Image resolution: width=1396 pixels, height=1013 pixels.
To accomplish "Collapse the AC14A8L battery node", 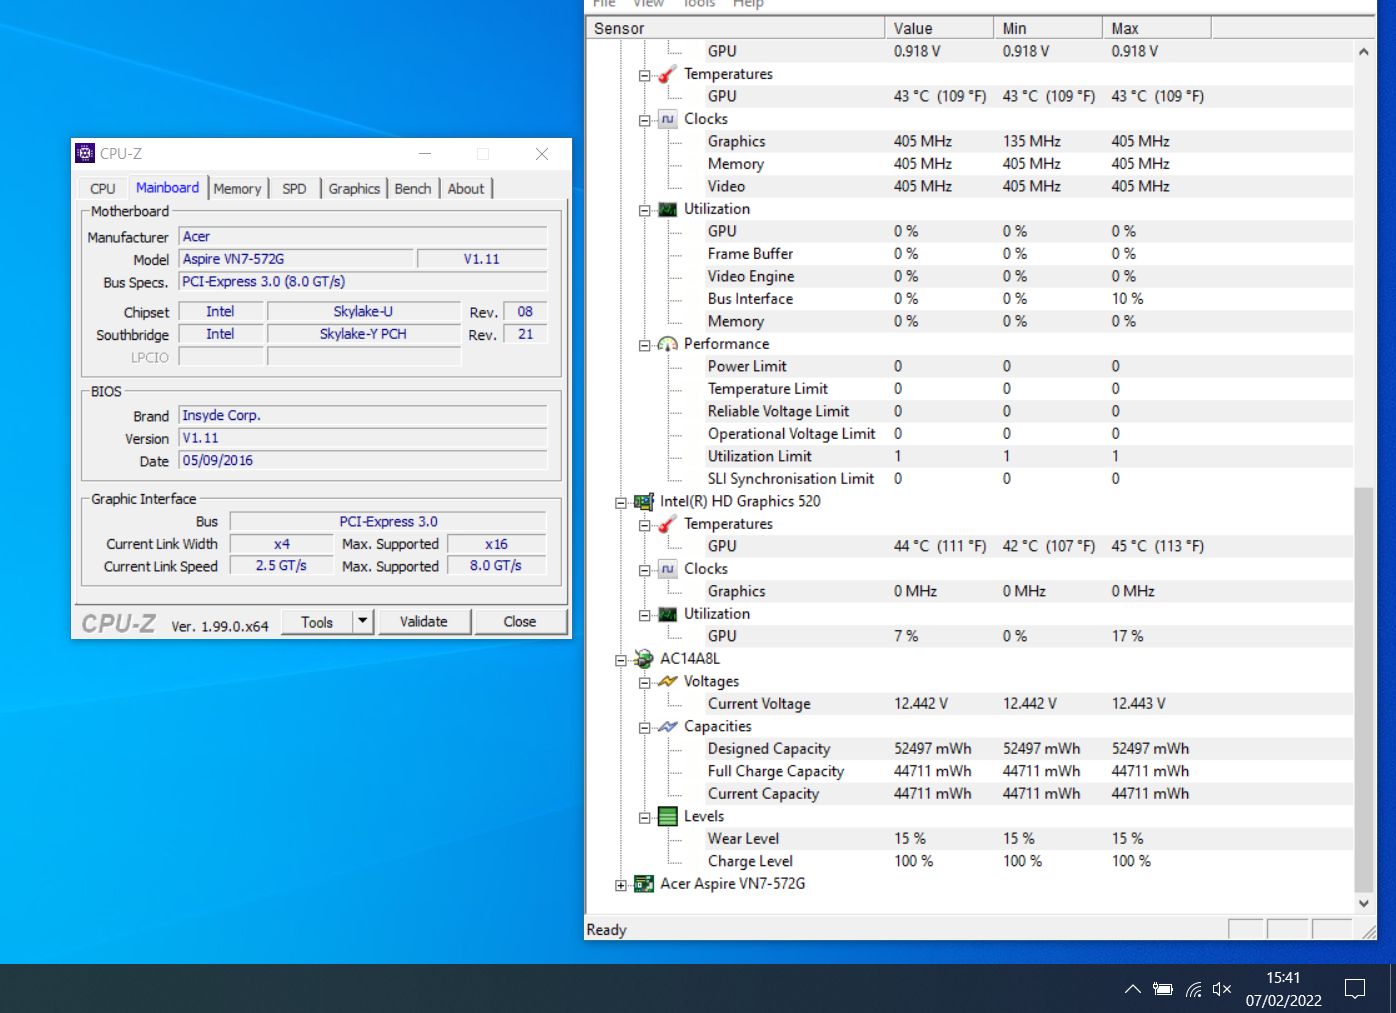I will point(621,660).
